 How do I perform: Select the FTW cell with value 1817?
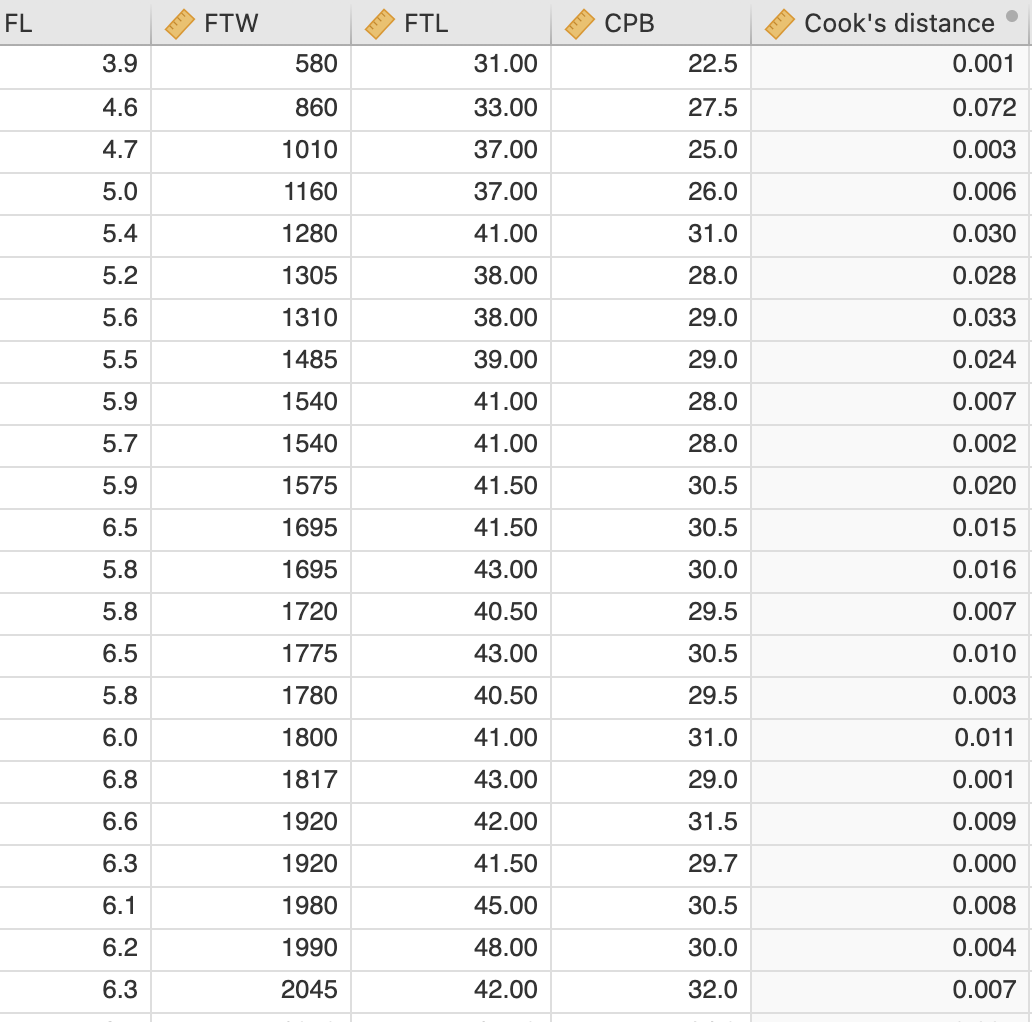coord(251,780)
